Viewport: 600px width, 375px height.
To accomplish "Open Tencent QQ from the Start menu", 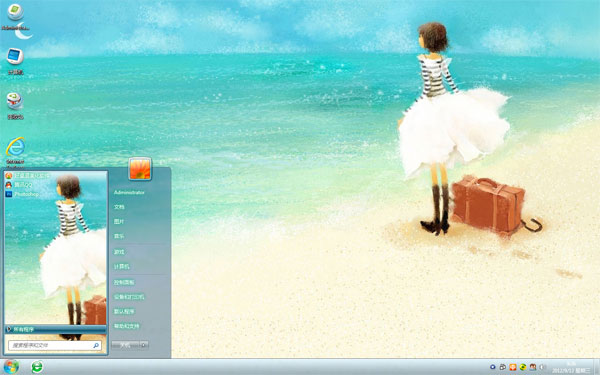I will 19,185.
